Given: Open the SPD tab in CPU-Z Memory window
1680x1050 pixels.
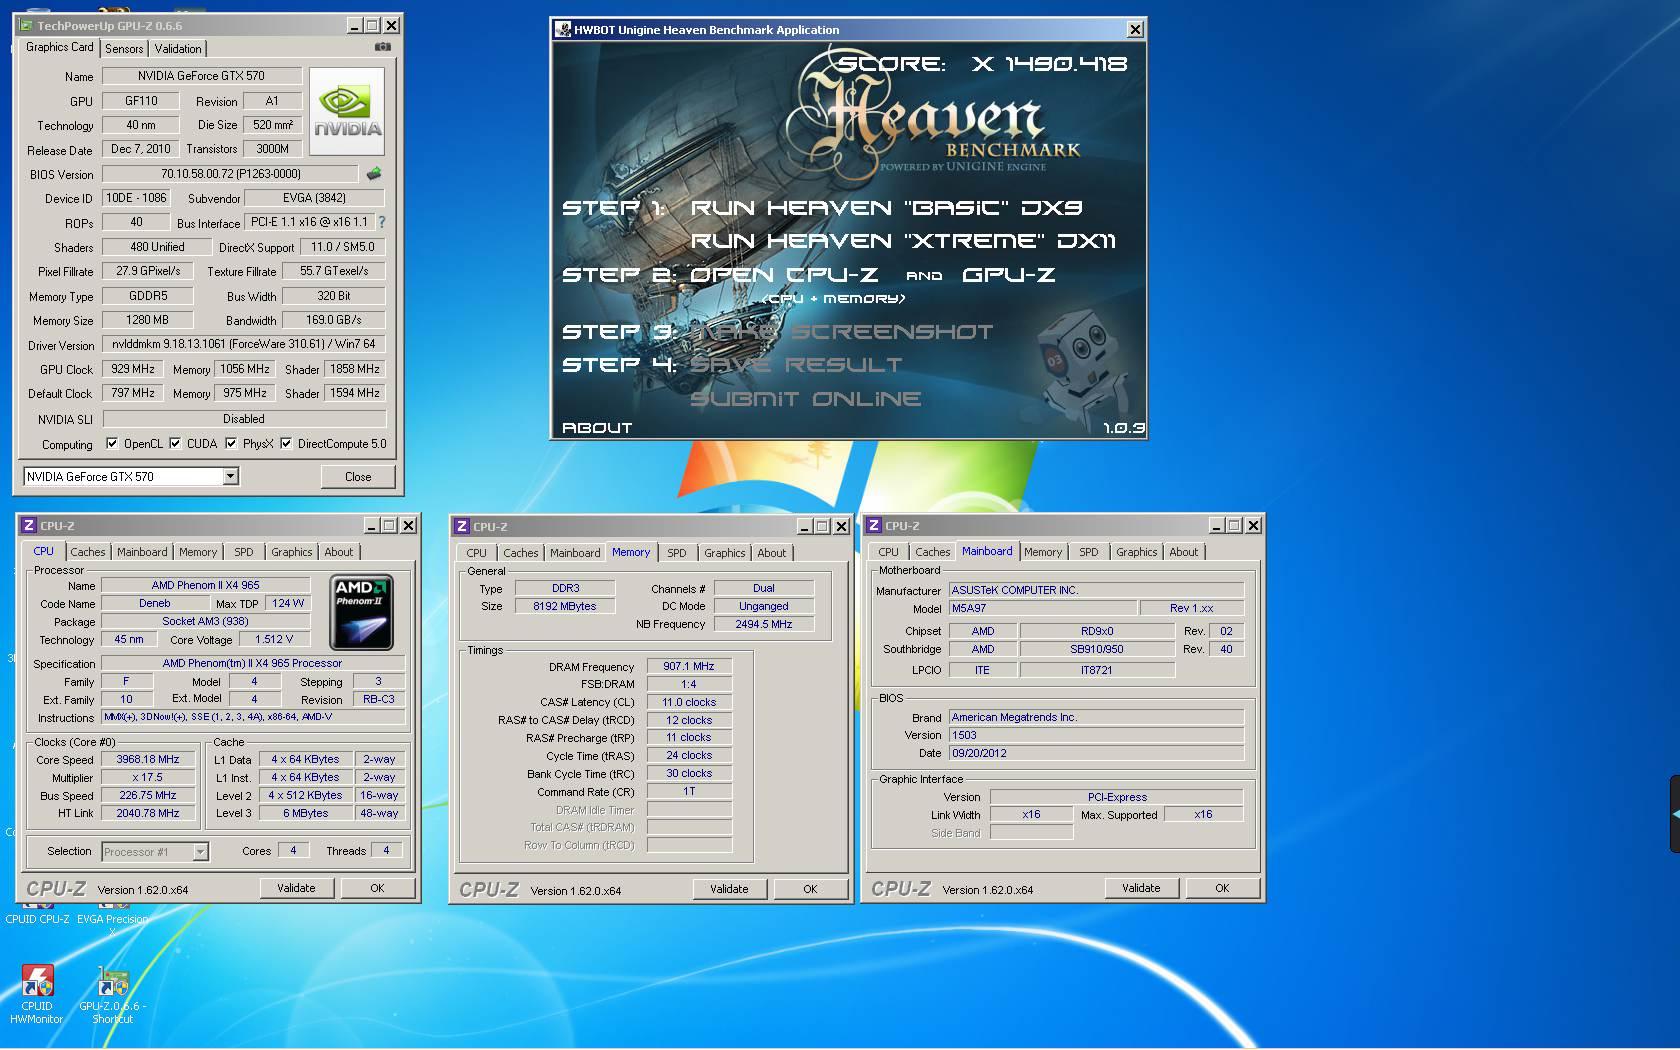Looking at the screenshot, I should 677,553.
